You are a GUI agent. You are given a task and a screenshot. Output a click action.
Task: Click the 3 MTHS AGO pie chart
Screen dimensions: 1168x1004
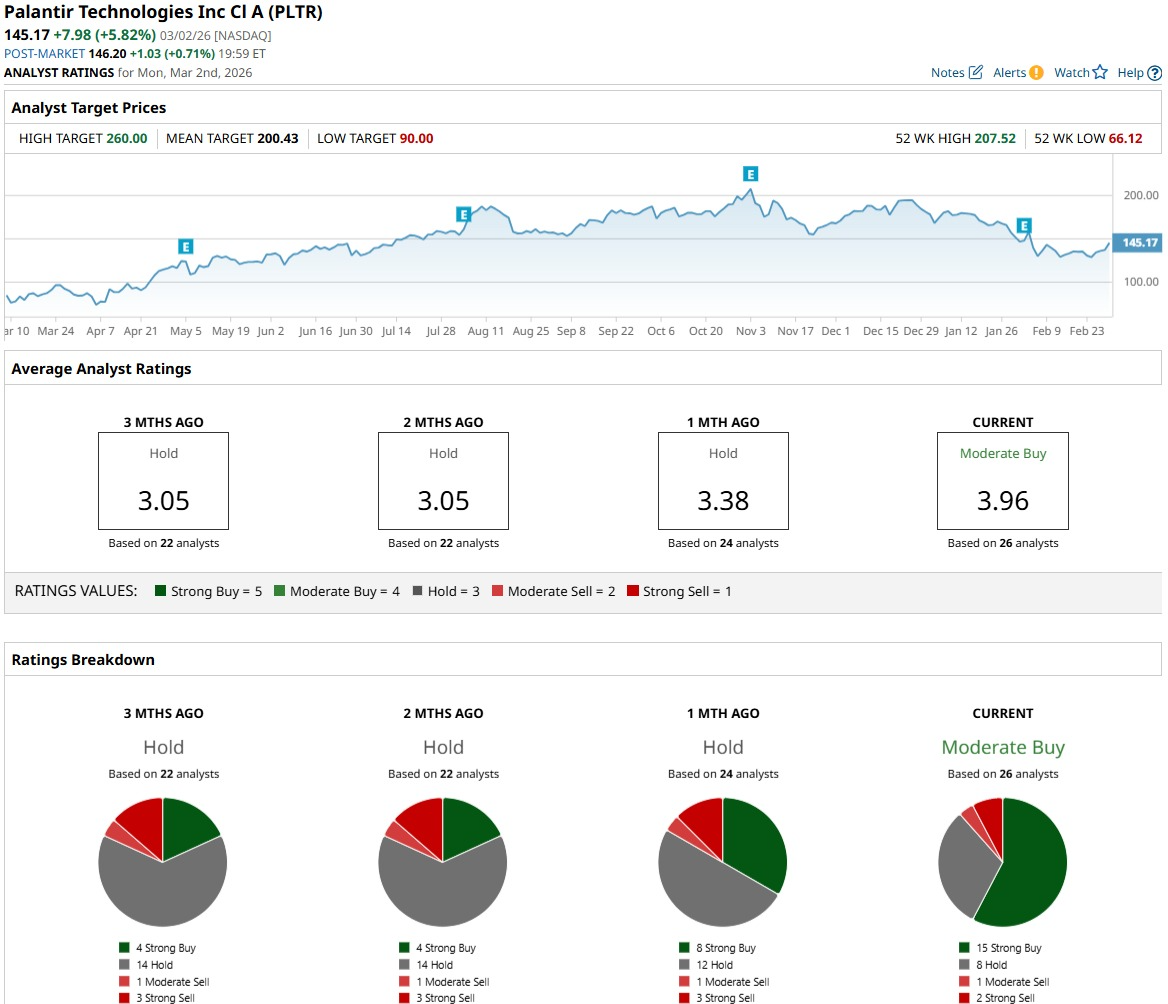[163, 862]
